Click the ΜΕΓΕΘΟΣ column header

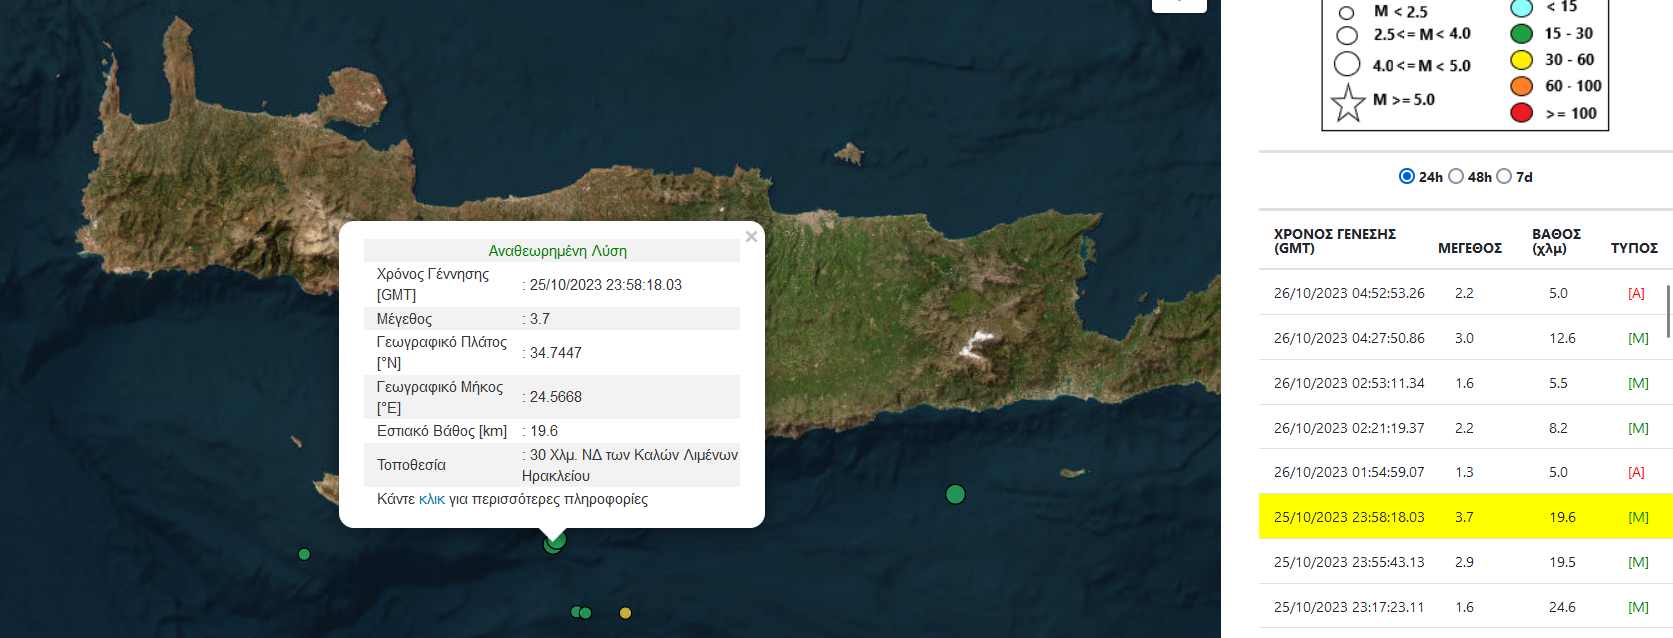click(1469, 248)
